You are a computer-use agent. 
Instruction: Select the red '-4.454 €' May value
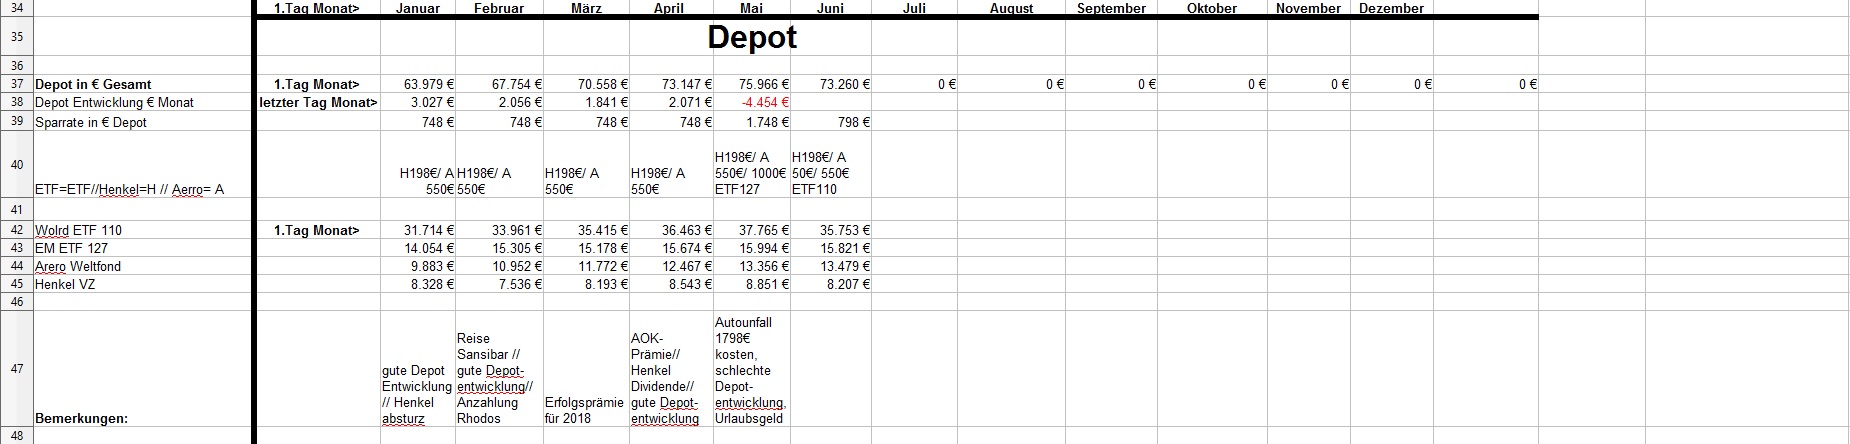[x=752, y=102]
